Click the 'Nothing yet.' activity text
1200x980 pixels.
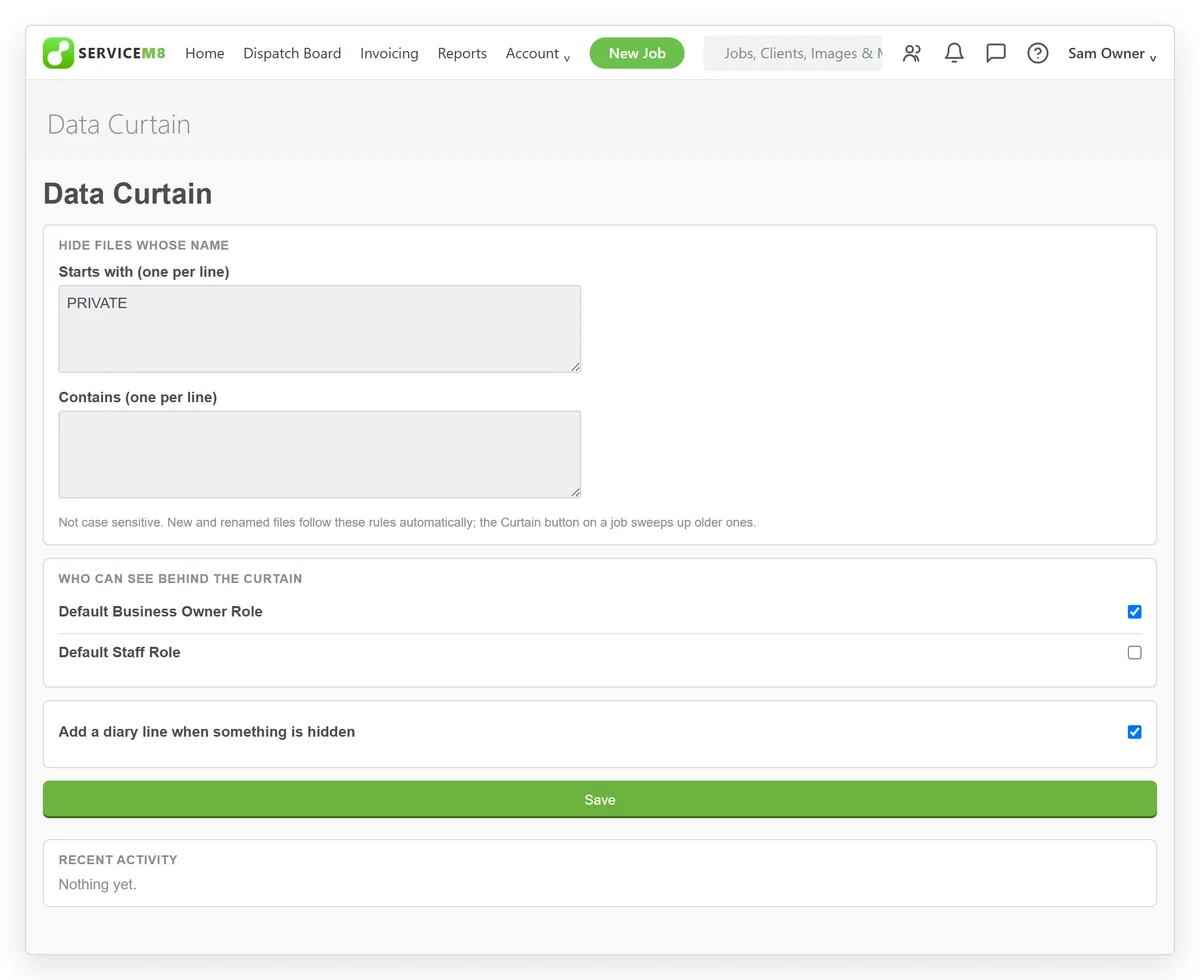pyautogui.click(x=97, y=884)
